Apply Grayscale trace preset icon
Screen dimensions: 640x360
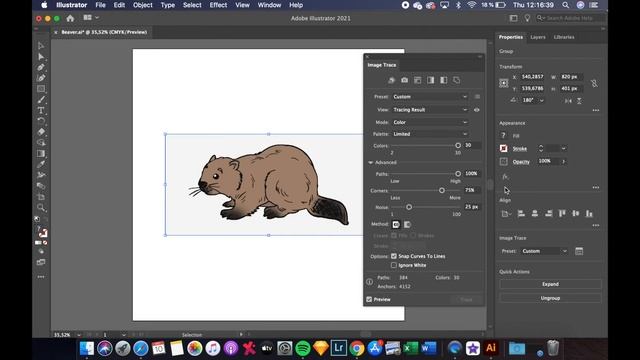pos(431,80)
